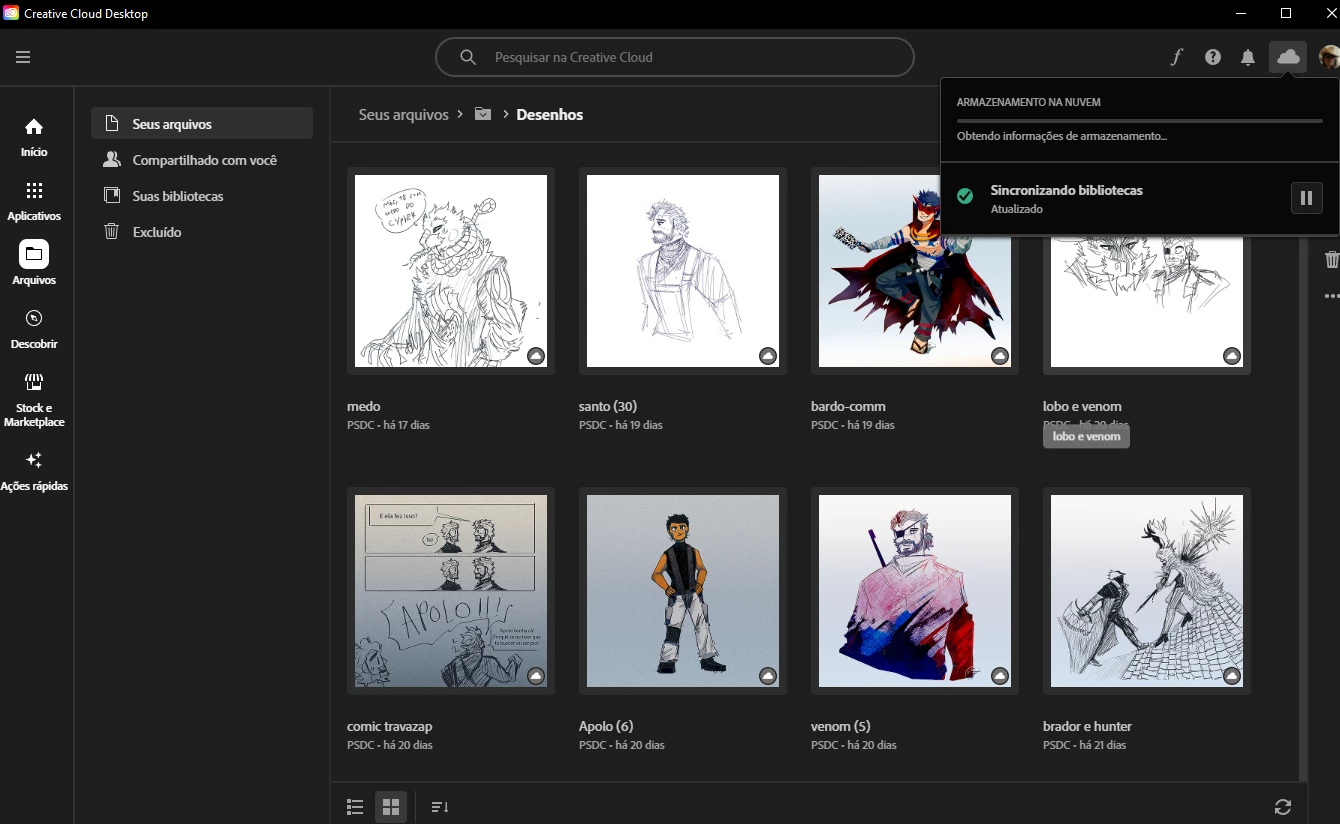Click the comic travazap file name

point(390,726)
